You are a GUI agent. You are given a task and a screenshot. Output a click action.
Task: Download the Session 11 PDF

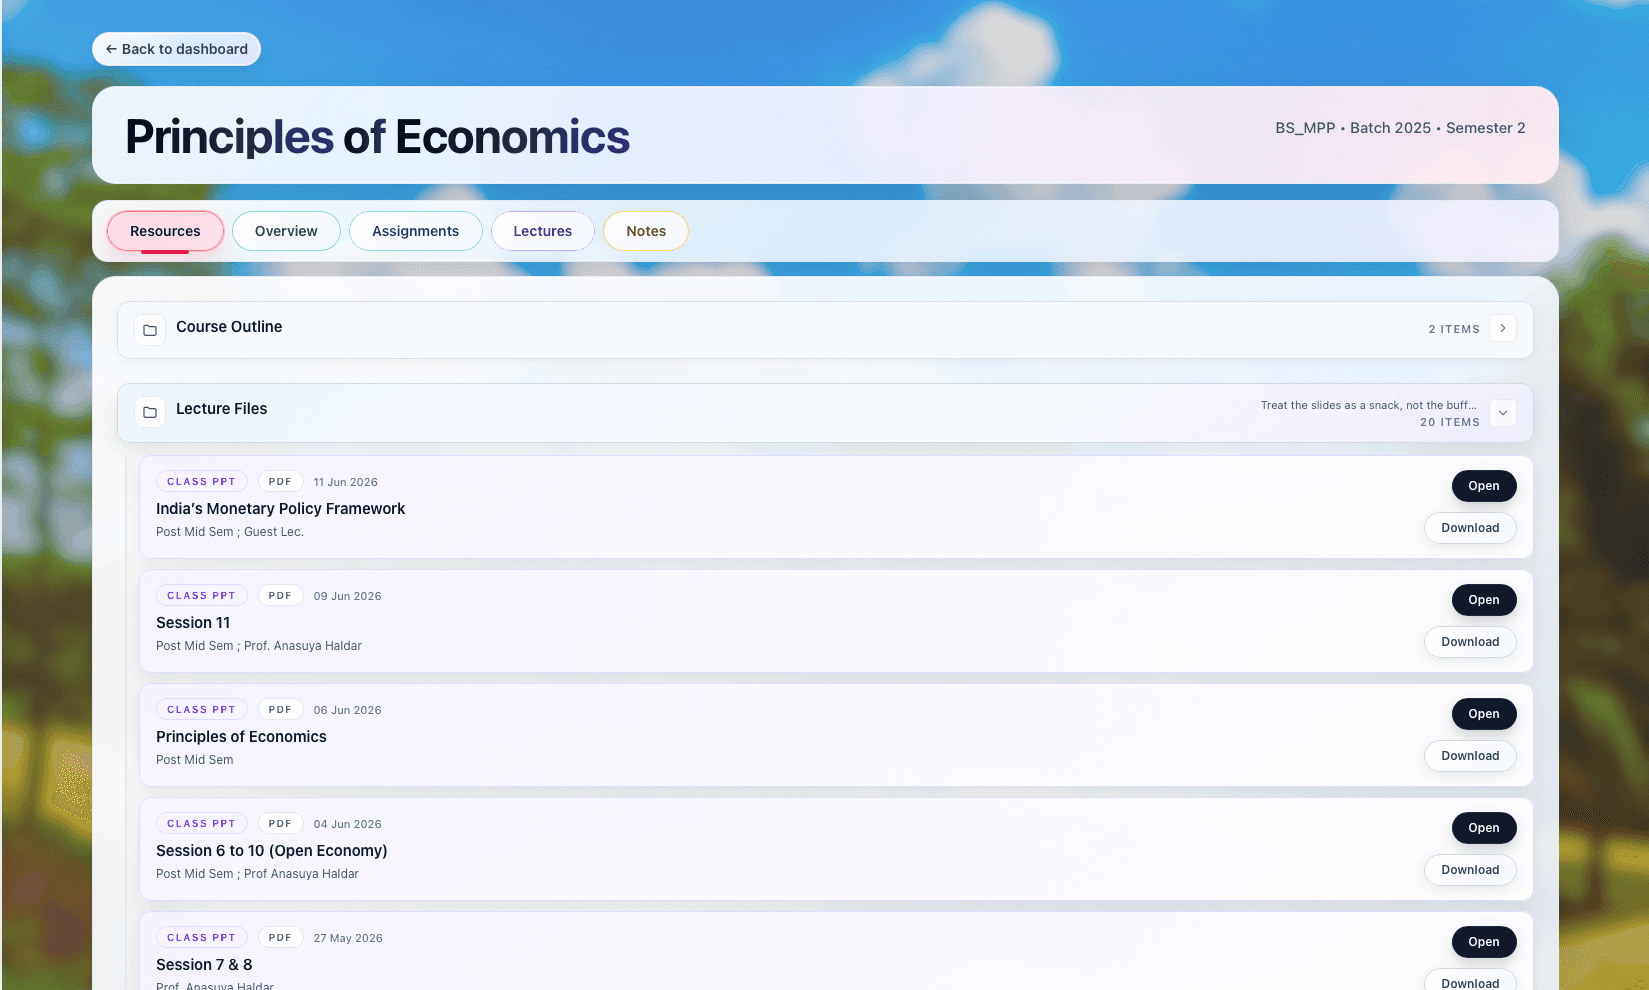[x=1470, y=642]
